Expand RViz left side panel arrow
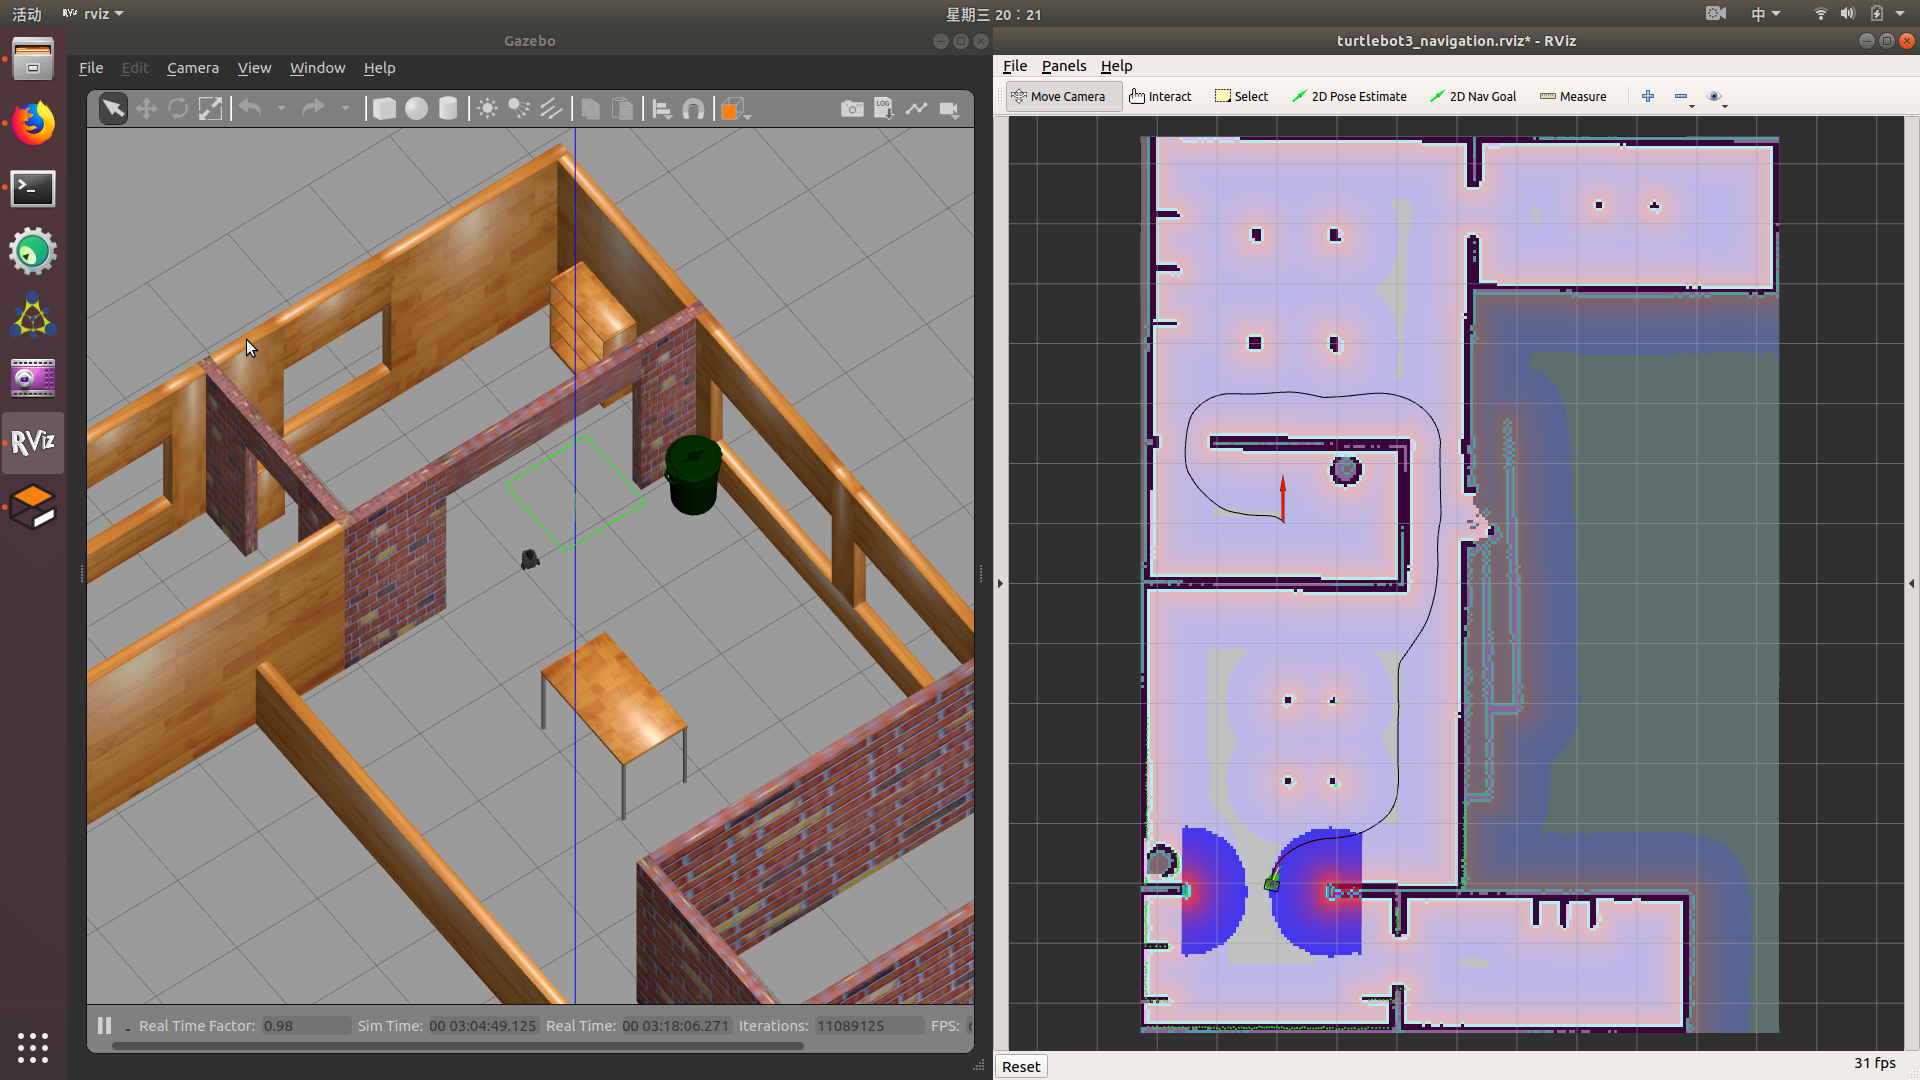 coord(1000,583)
